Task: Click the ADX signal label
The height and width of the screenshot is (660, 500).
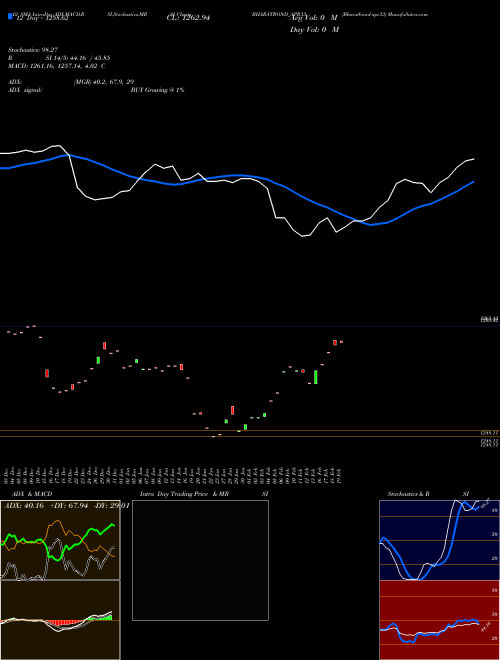Action: click(x=25, y=90)
